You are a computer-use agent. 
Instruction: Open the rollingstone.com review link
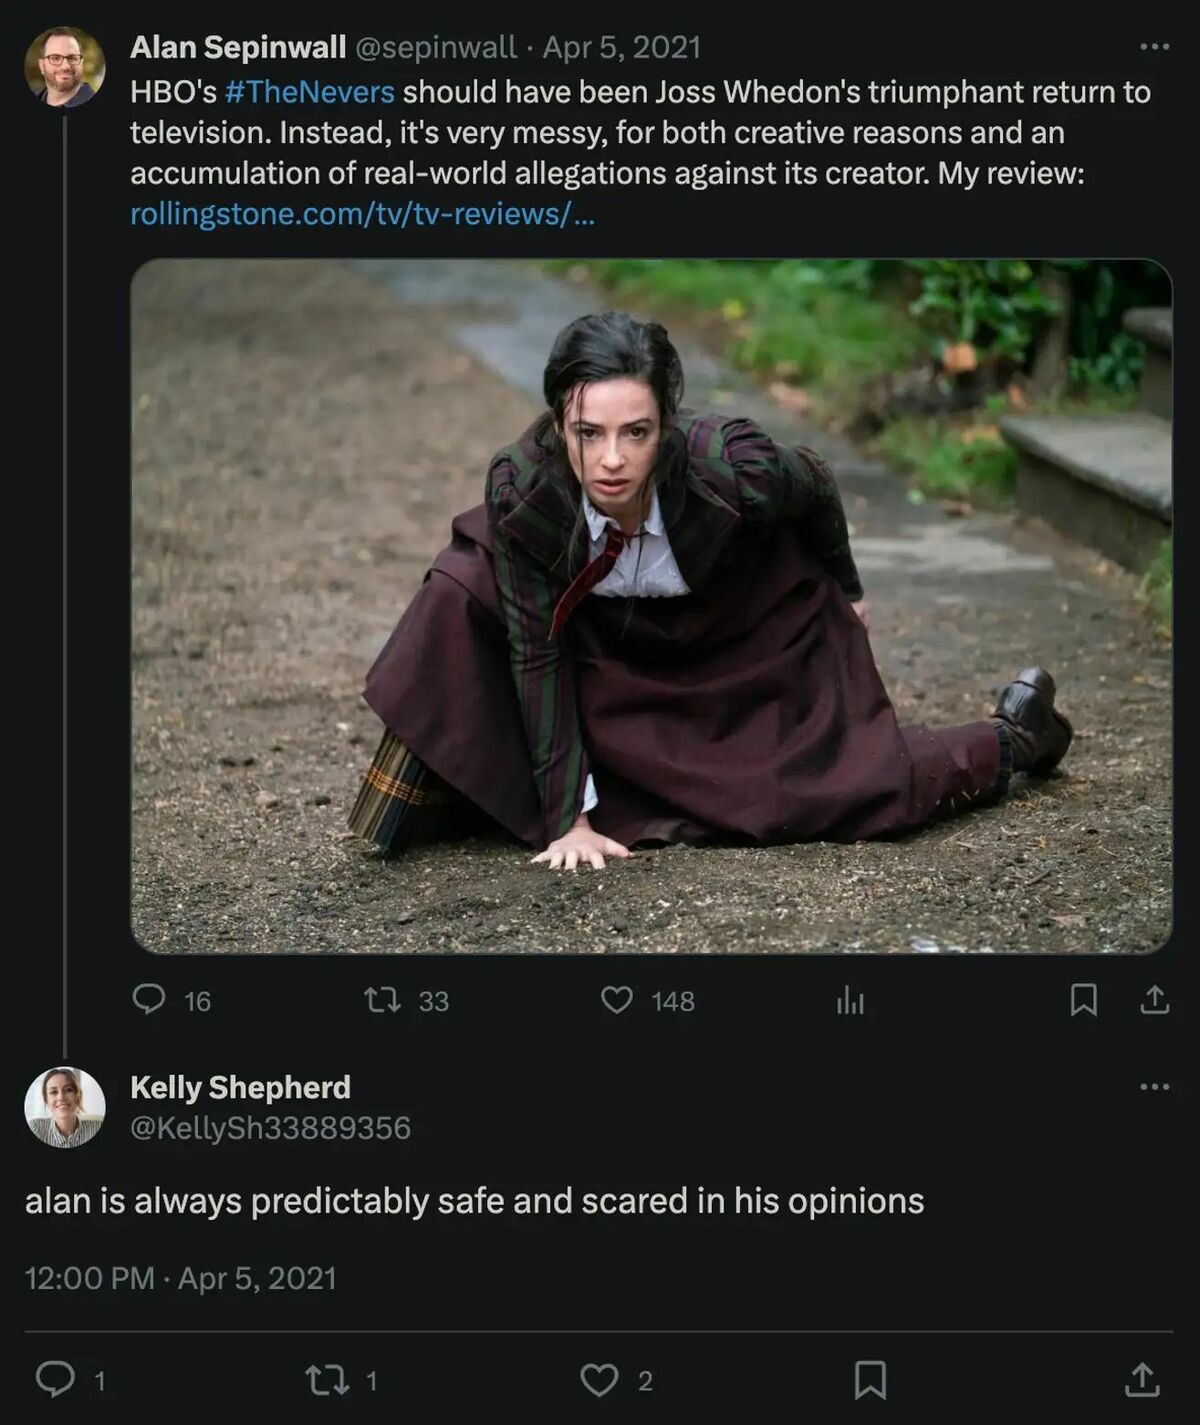362,214
